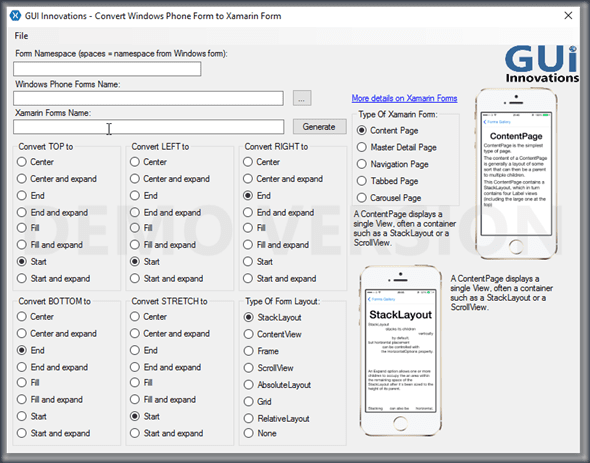Set Convert TOP to Start and expand

click(53, 279)
